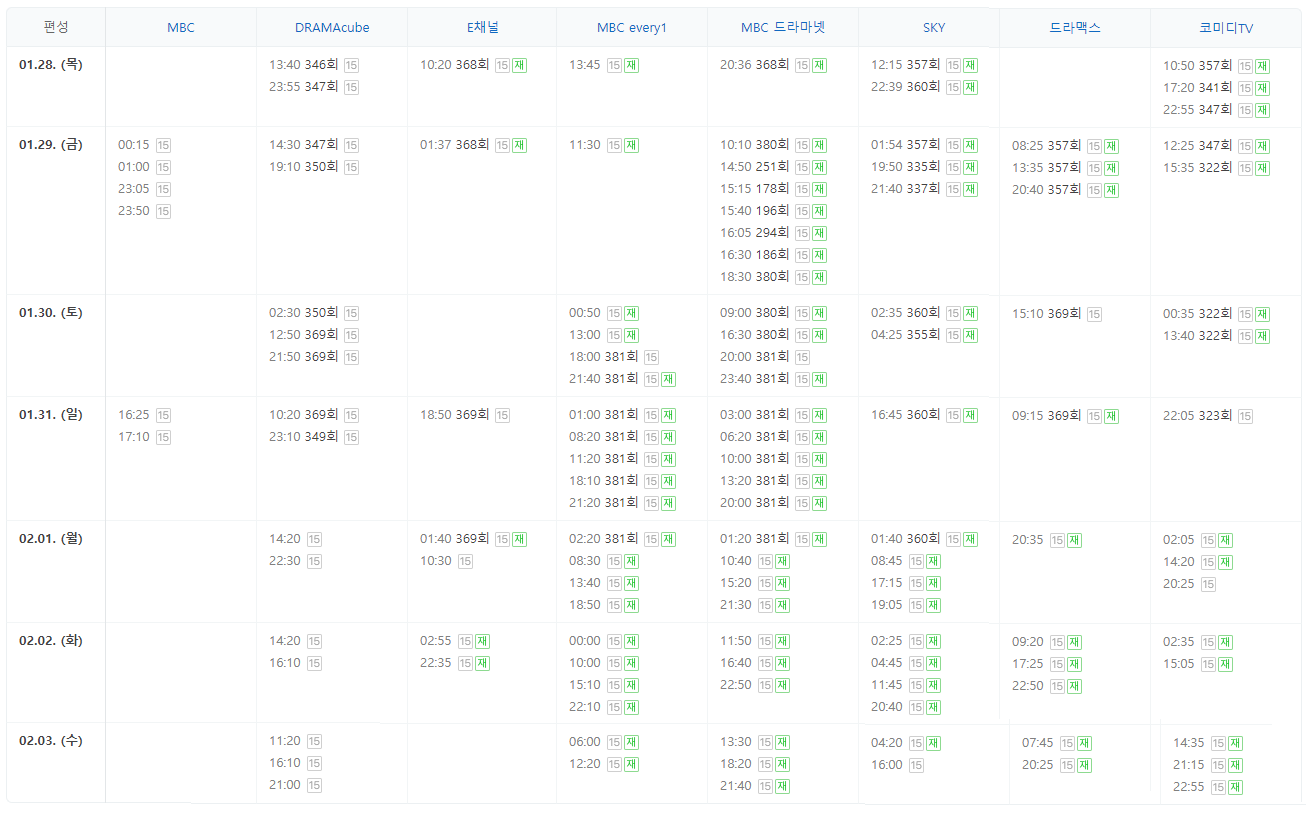The width and height of the screenshot is (1314, 813).
Task: Select the 01.31. (일) date row label
Action: coord(51,414)
